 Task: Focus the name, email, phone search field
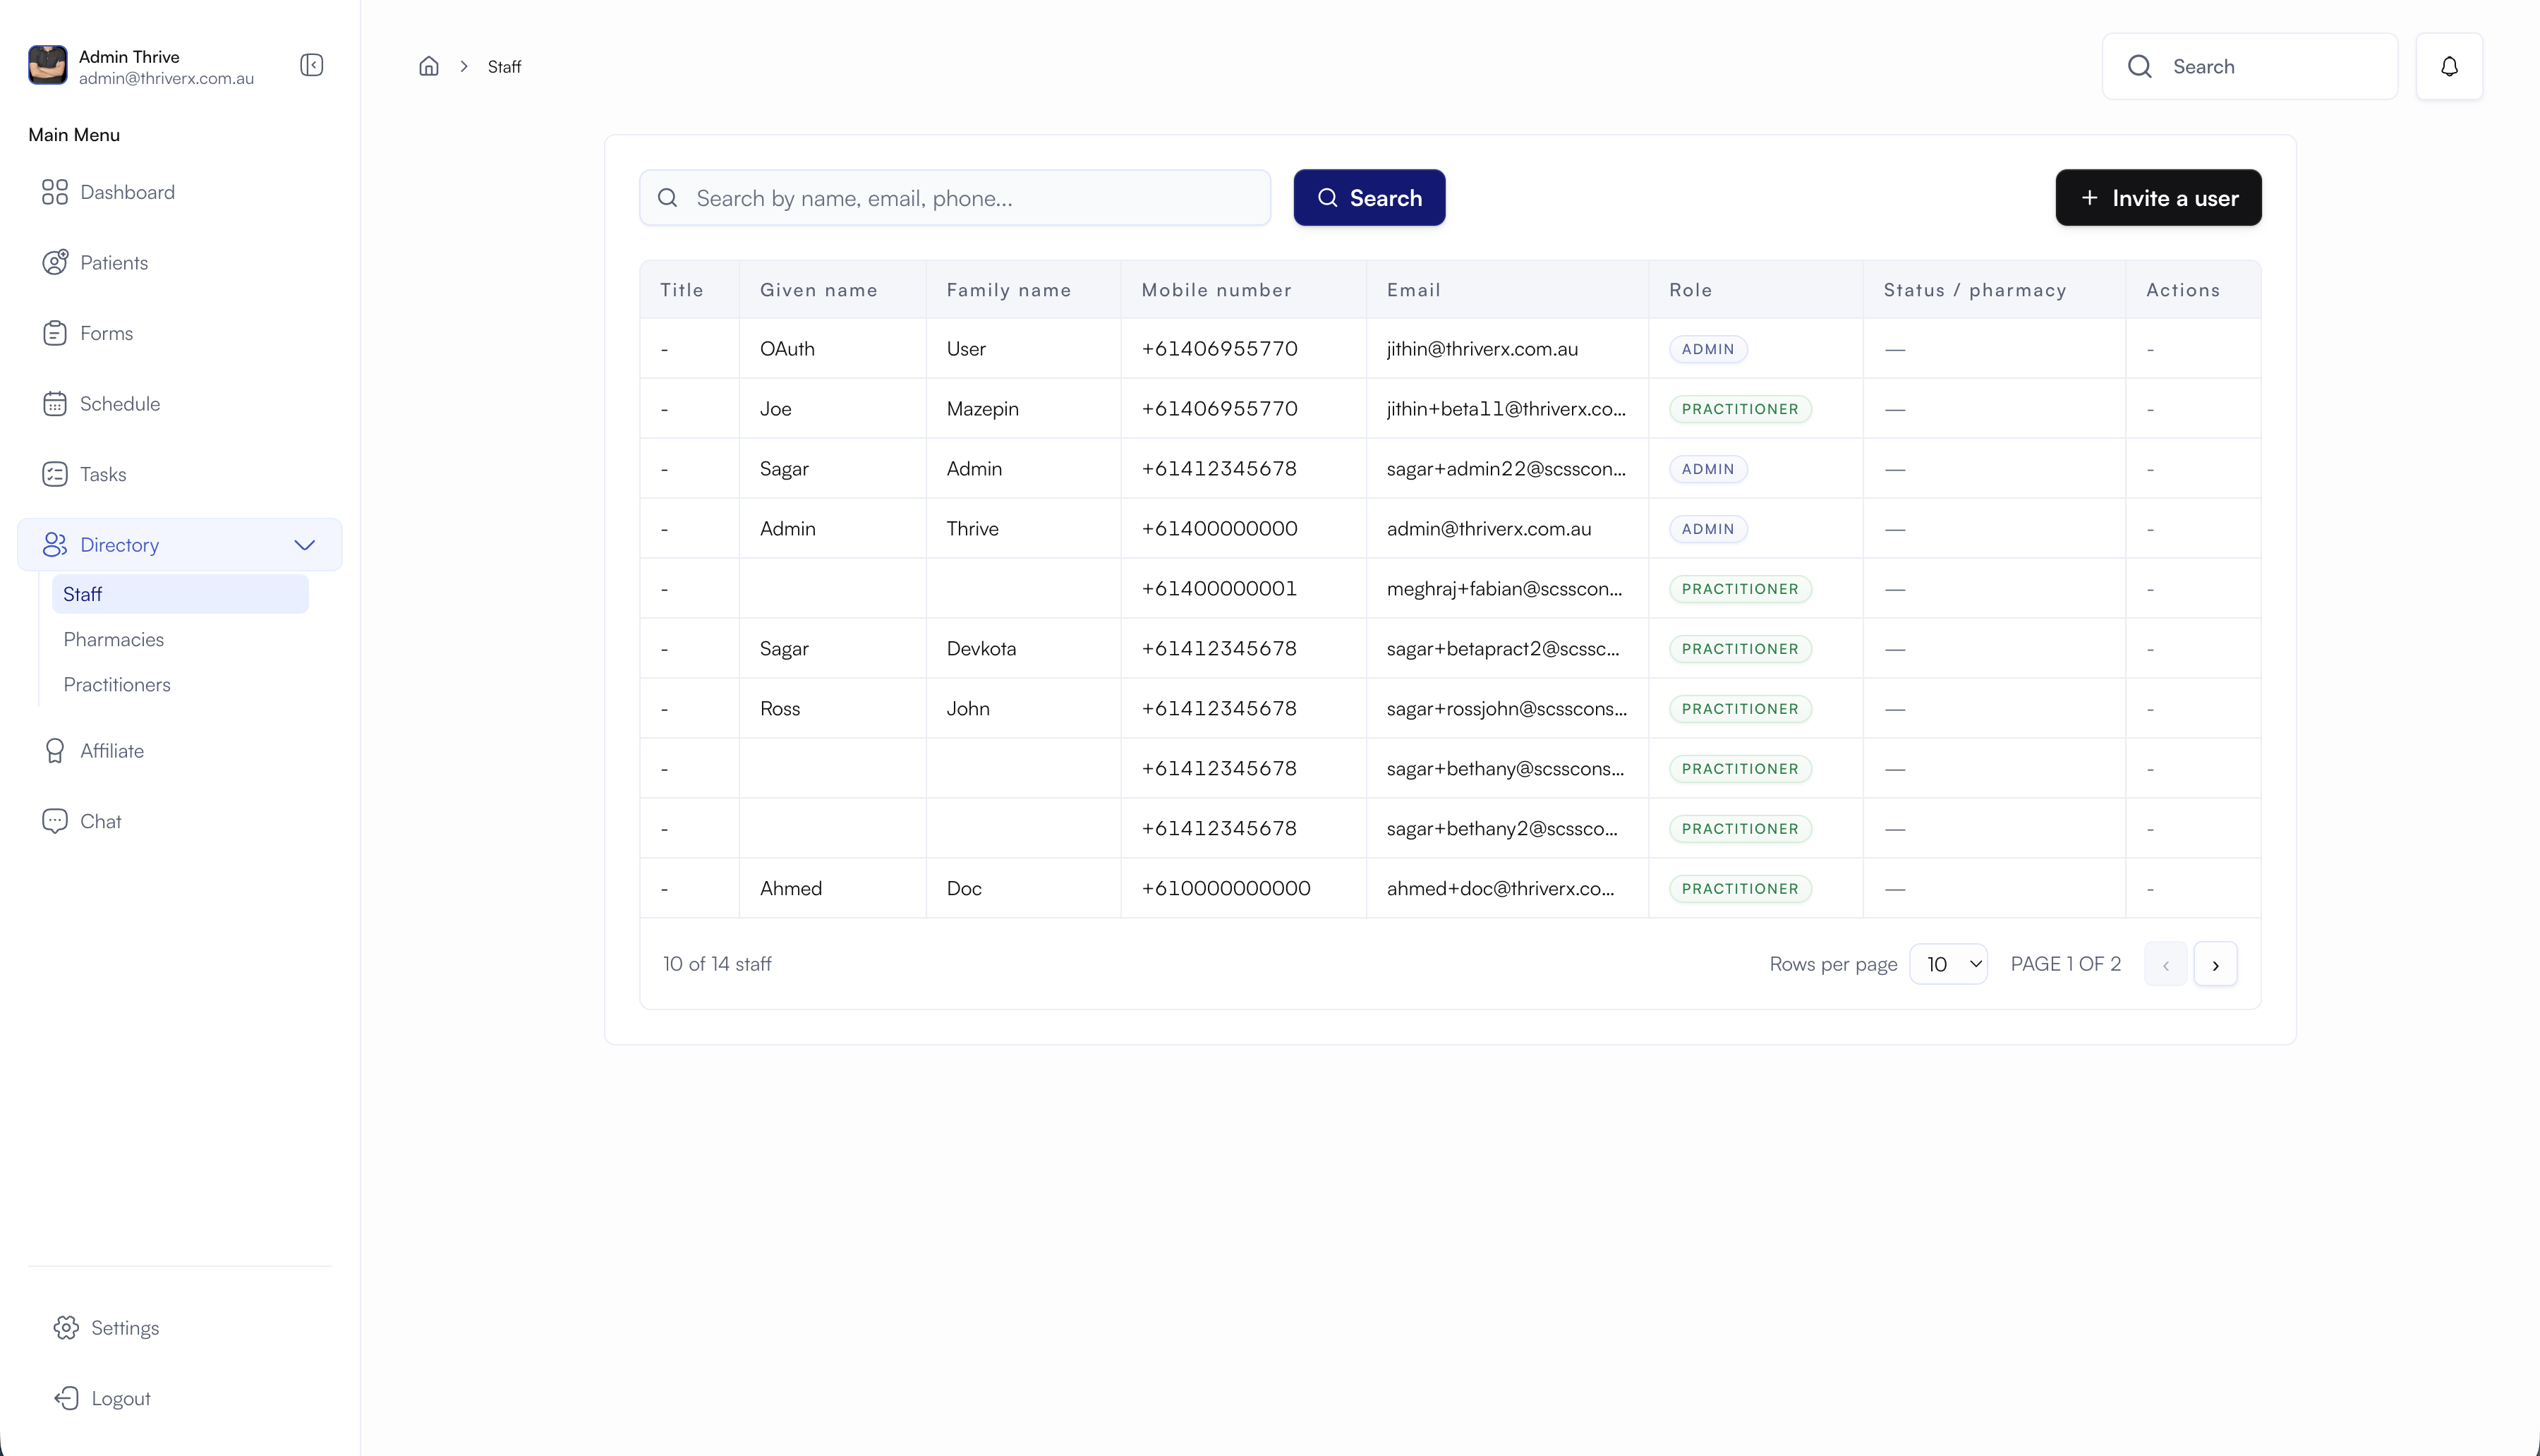coord(955,198)
